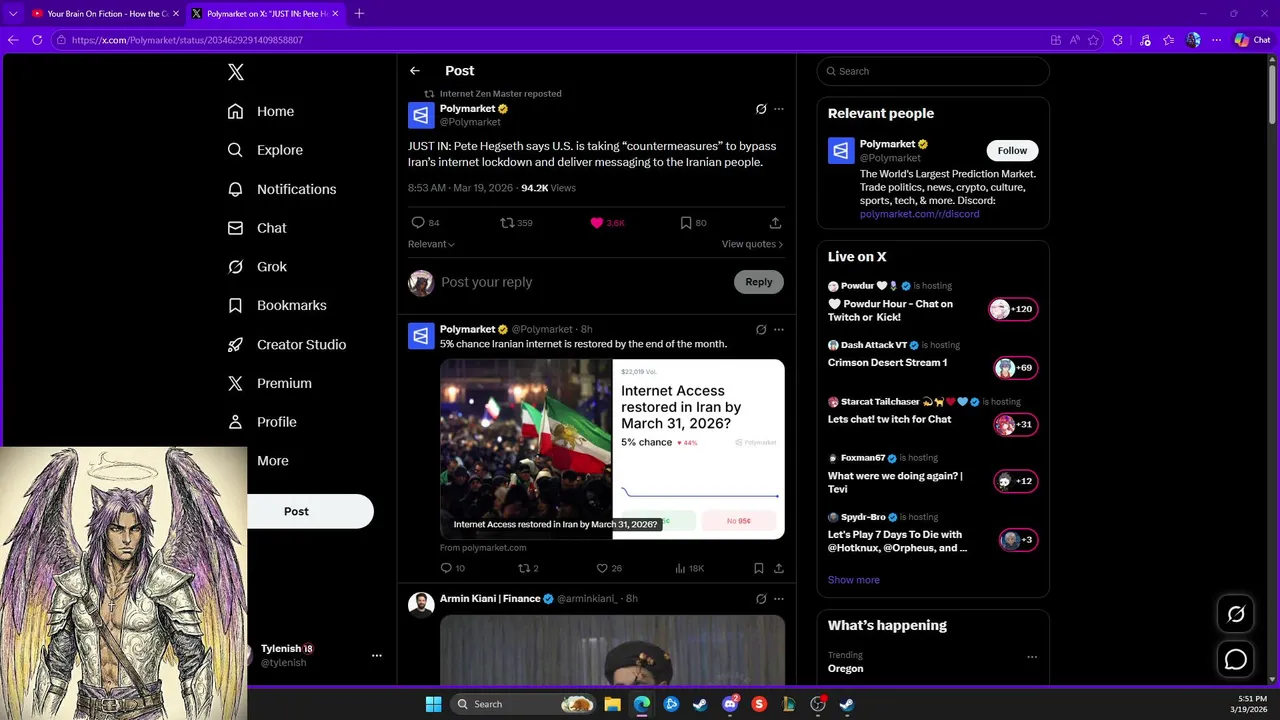Open File Explorer from the taskbar
This screenshot has height=720, width=1280.
tap(612, 704)
